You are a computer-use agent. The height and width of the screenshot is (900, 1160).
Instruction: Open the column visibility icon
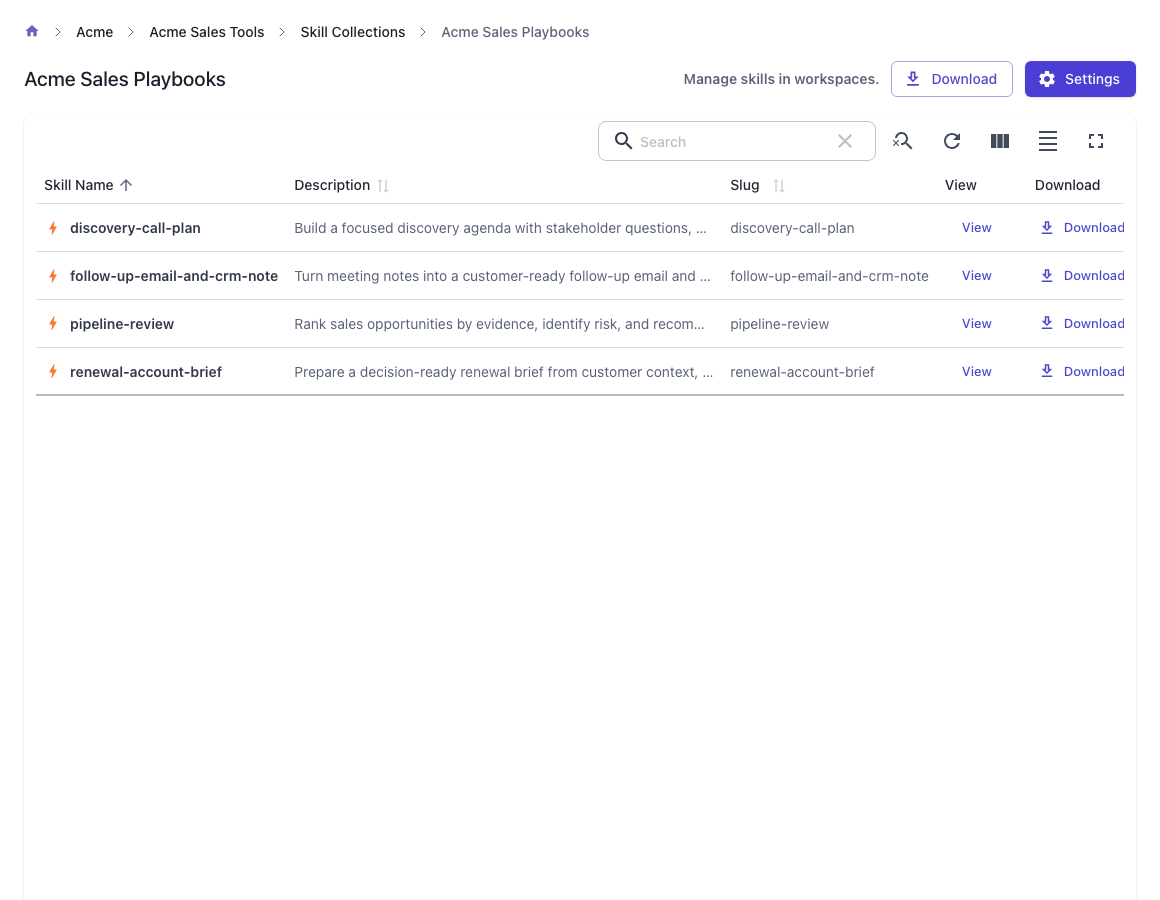point(999,141)
